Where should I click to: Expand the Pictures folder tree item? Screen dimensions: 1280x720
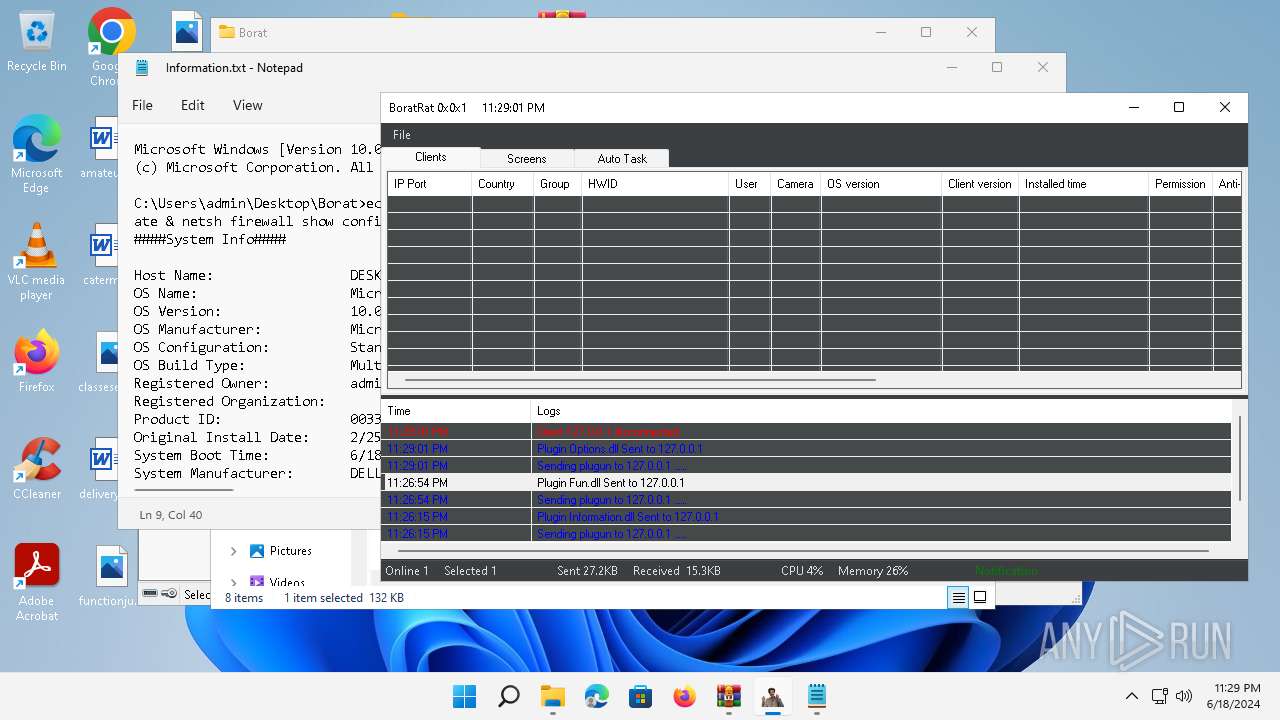click(233, 551)
